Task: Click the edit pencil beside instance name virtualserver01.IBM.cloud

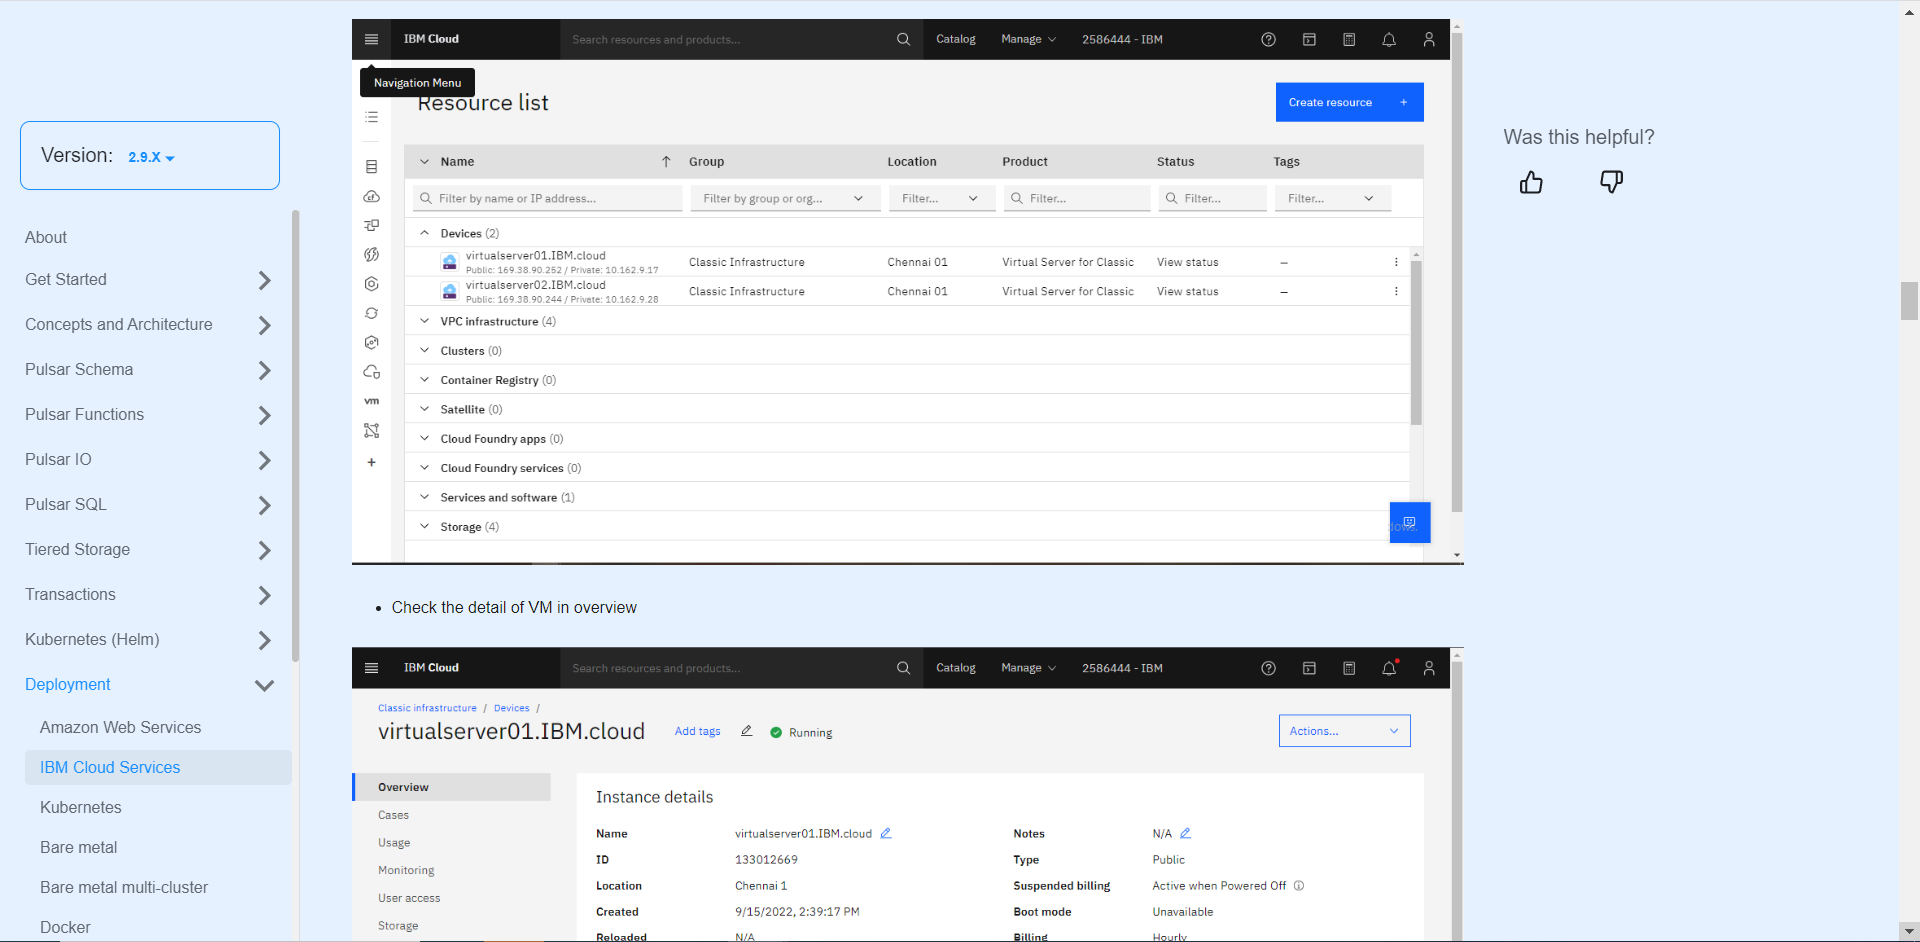Action: tap(885, 833)
